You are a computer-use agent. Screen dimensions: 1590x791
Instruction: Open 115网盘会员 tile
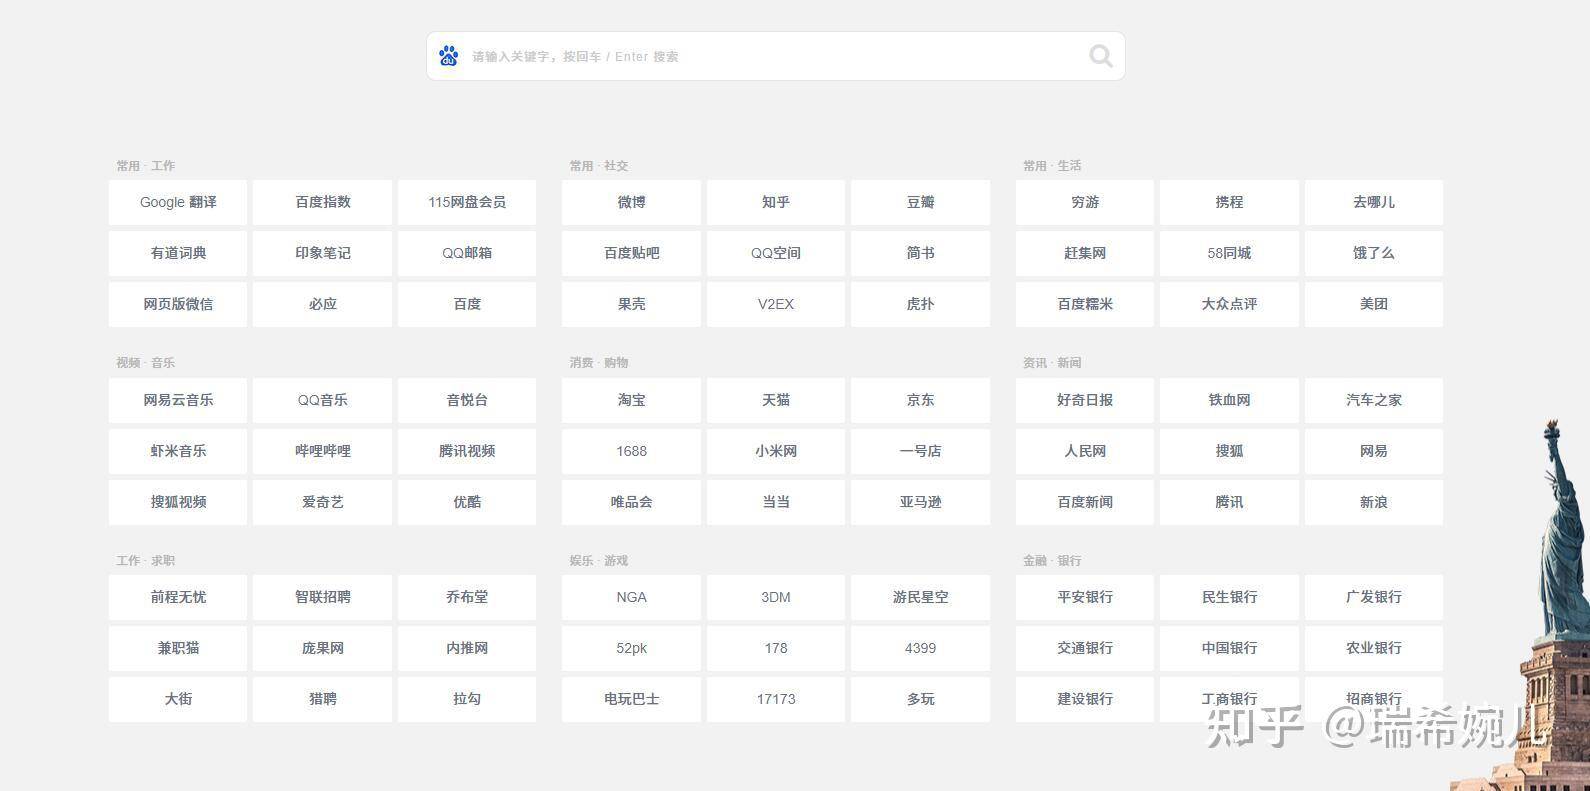[x=467, y=202]
